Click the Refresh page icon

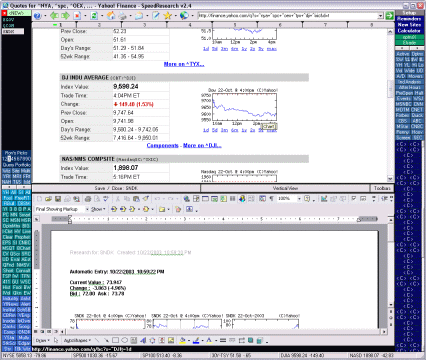coord(94,15)
